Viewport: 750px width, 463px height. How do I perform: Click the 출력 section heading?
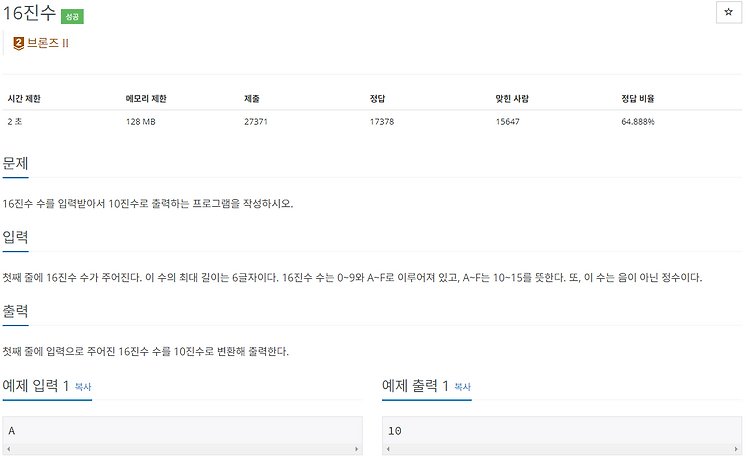15,311
